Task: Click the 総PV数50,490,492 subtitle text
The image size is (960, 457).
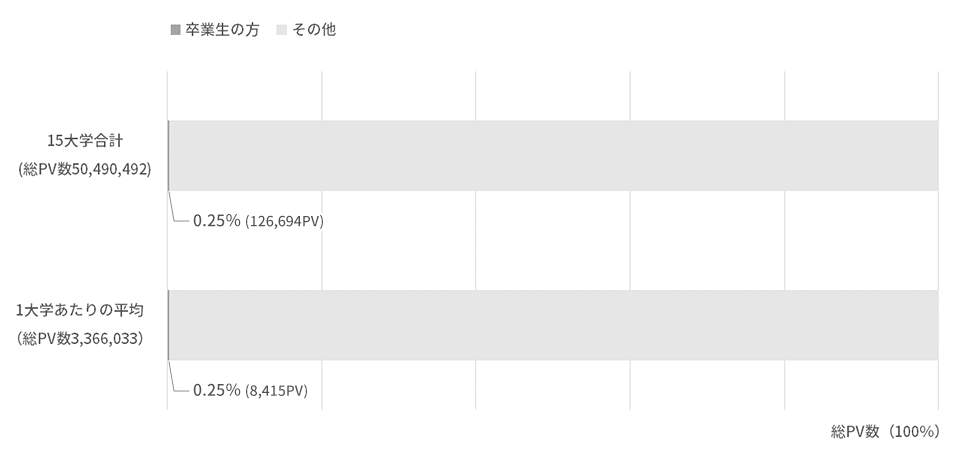Action: [x=85, y=169]
